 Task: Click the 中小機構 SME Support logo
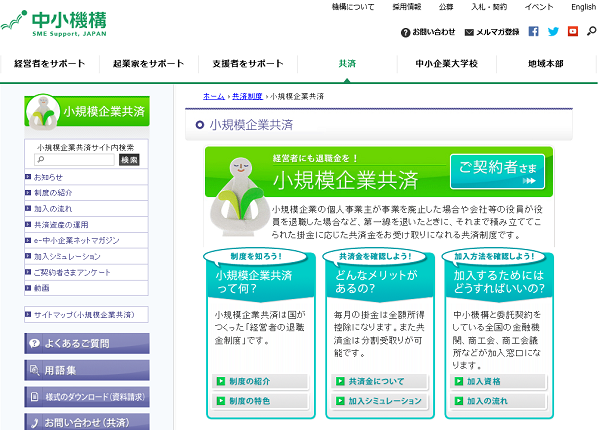[x=54, y=23]
